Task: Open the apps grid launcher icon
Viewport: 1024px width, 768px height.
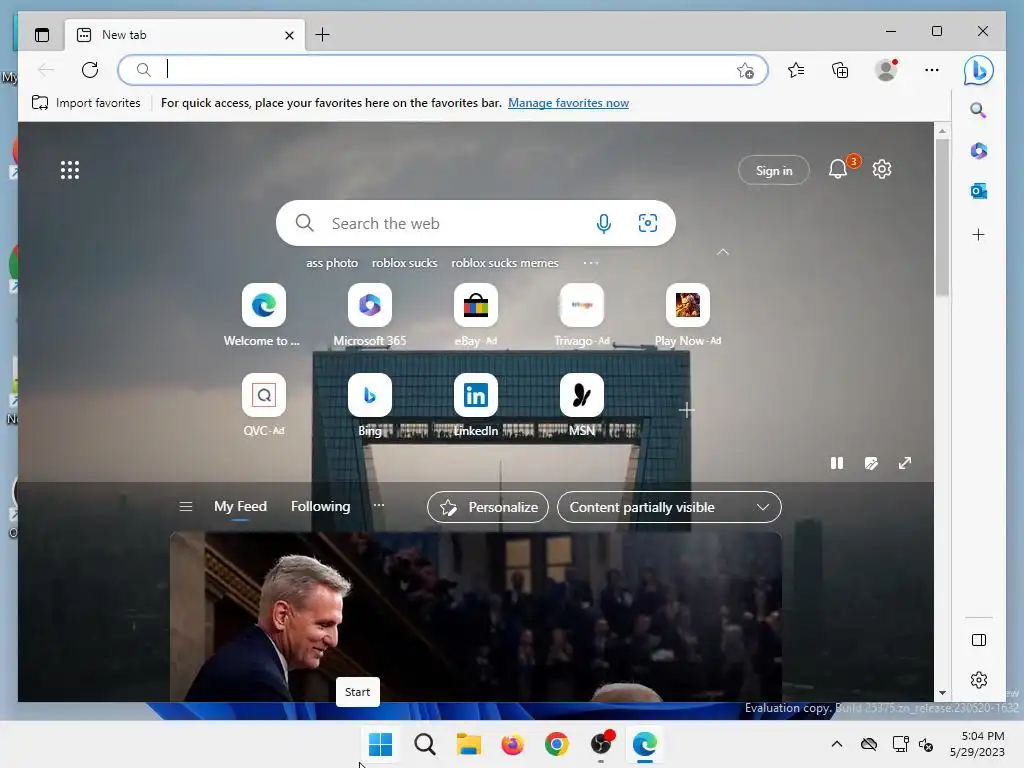Action: 70,170
